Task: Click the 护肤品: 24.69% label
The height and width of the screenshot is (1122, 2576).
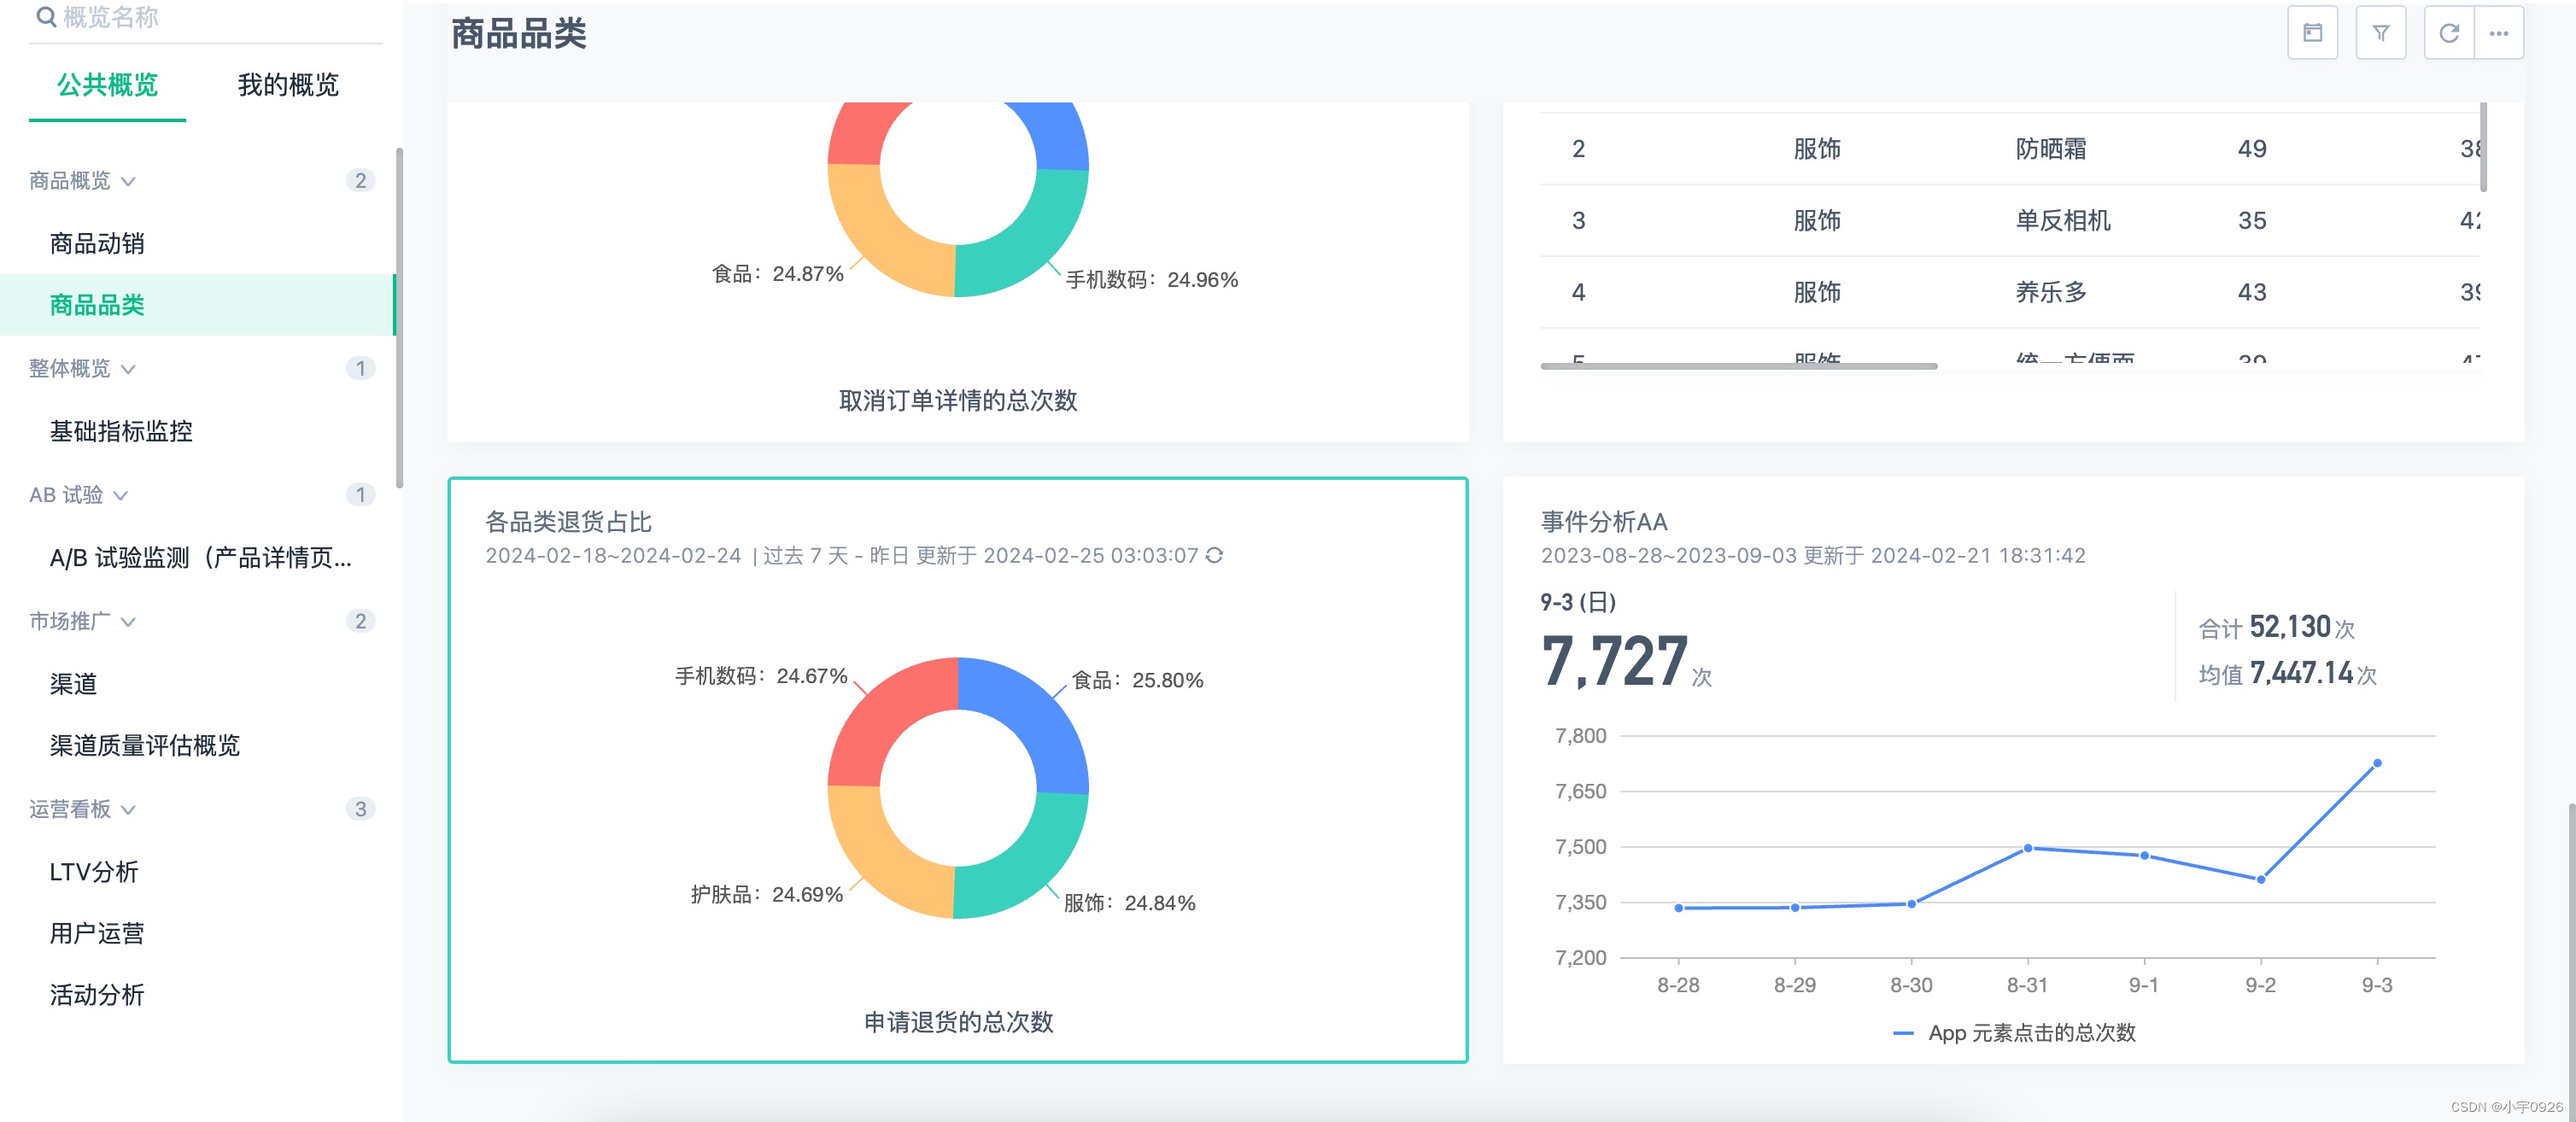Action: (766, 894)
